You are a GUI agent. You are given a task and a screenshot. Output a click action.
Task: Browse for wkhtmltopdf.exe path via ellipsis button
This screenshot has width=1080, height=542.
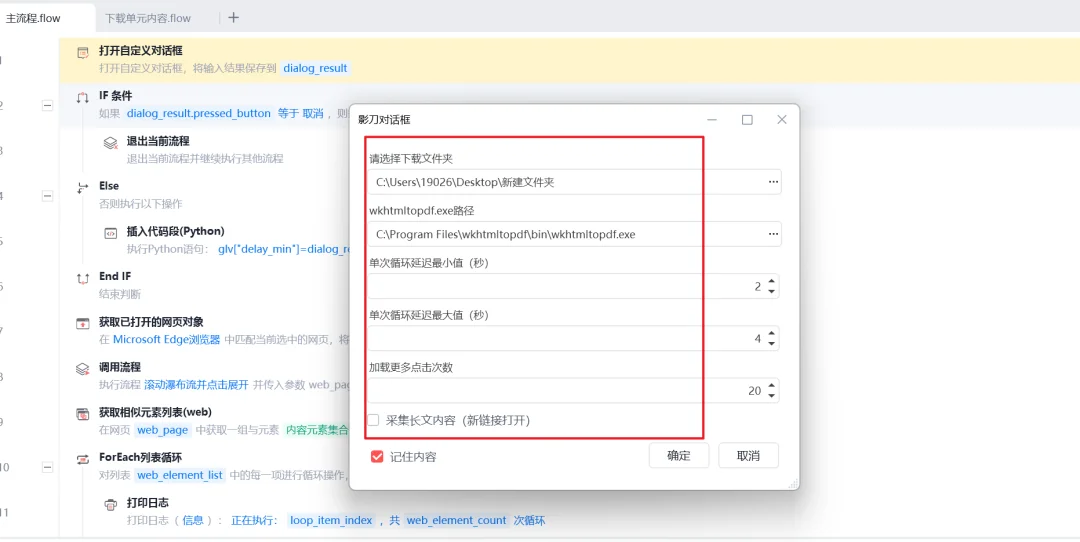pyautogui.click(x=773, y=234)
